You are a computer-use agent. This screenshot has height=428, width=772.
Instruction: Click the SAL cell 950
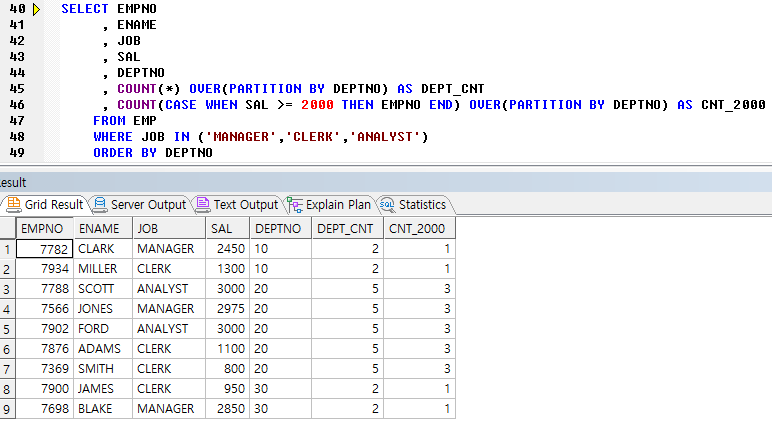tap(228, 389)
